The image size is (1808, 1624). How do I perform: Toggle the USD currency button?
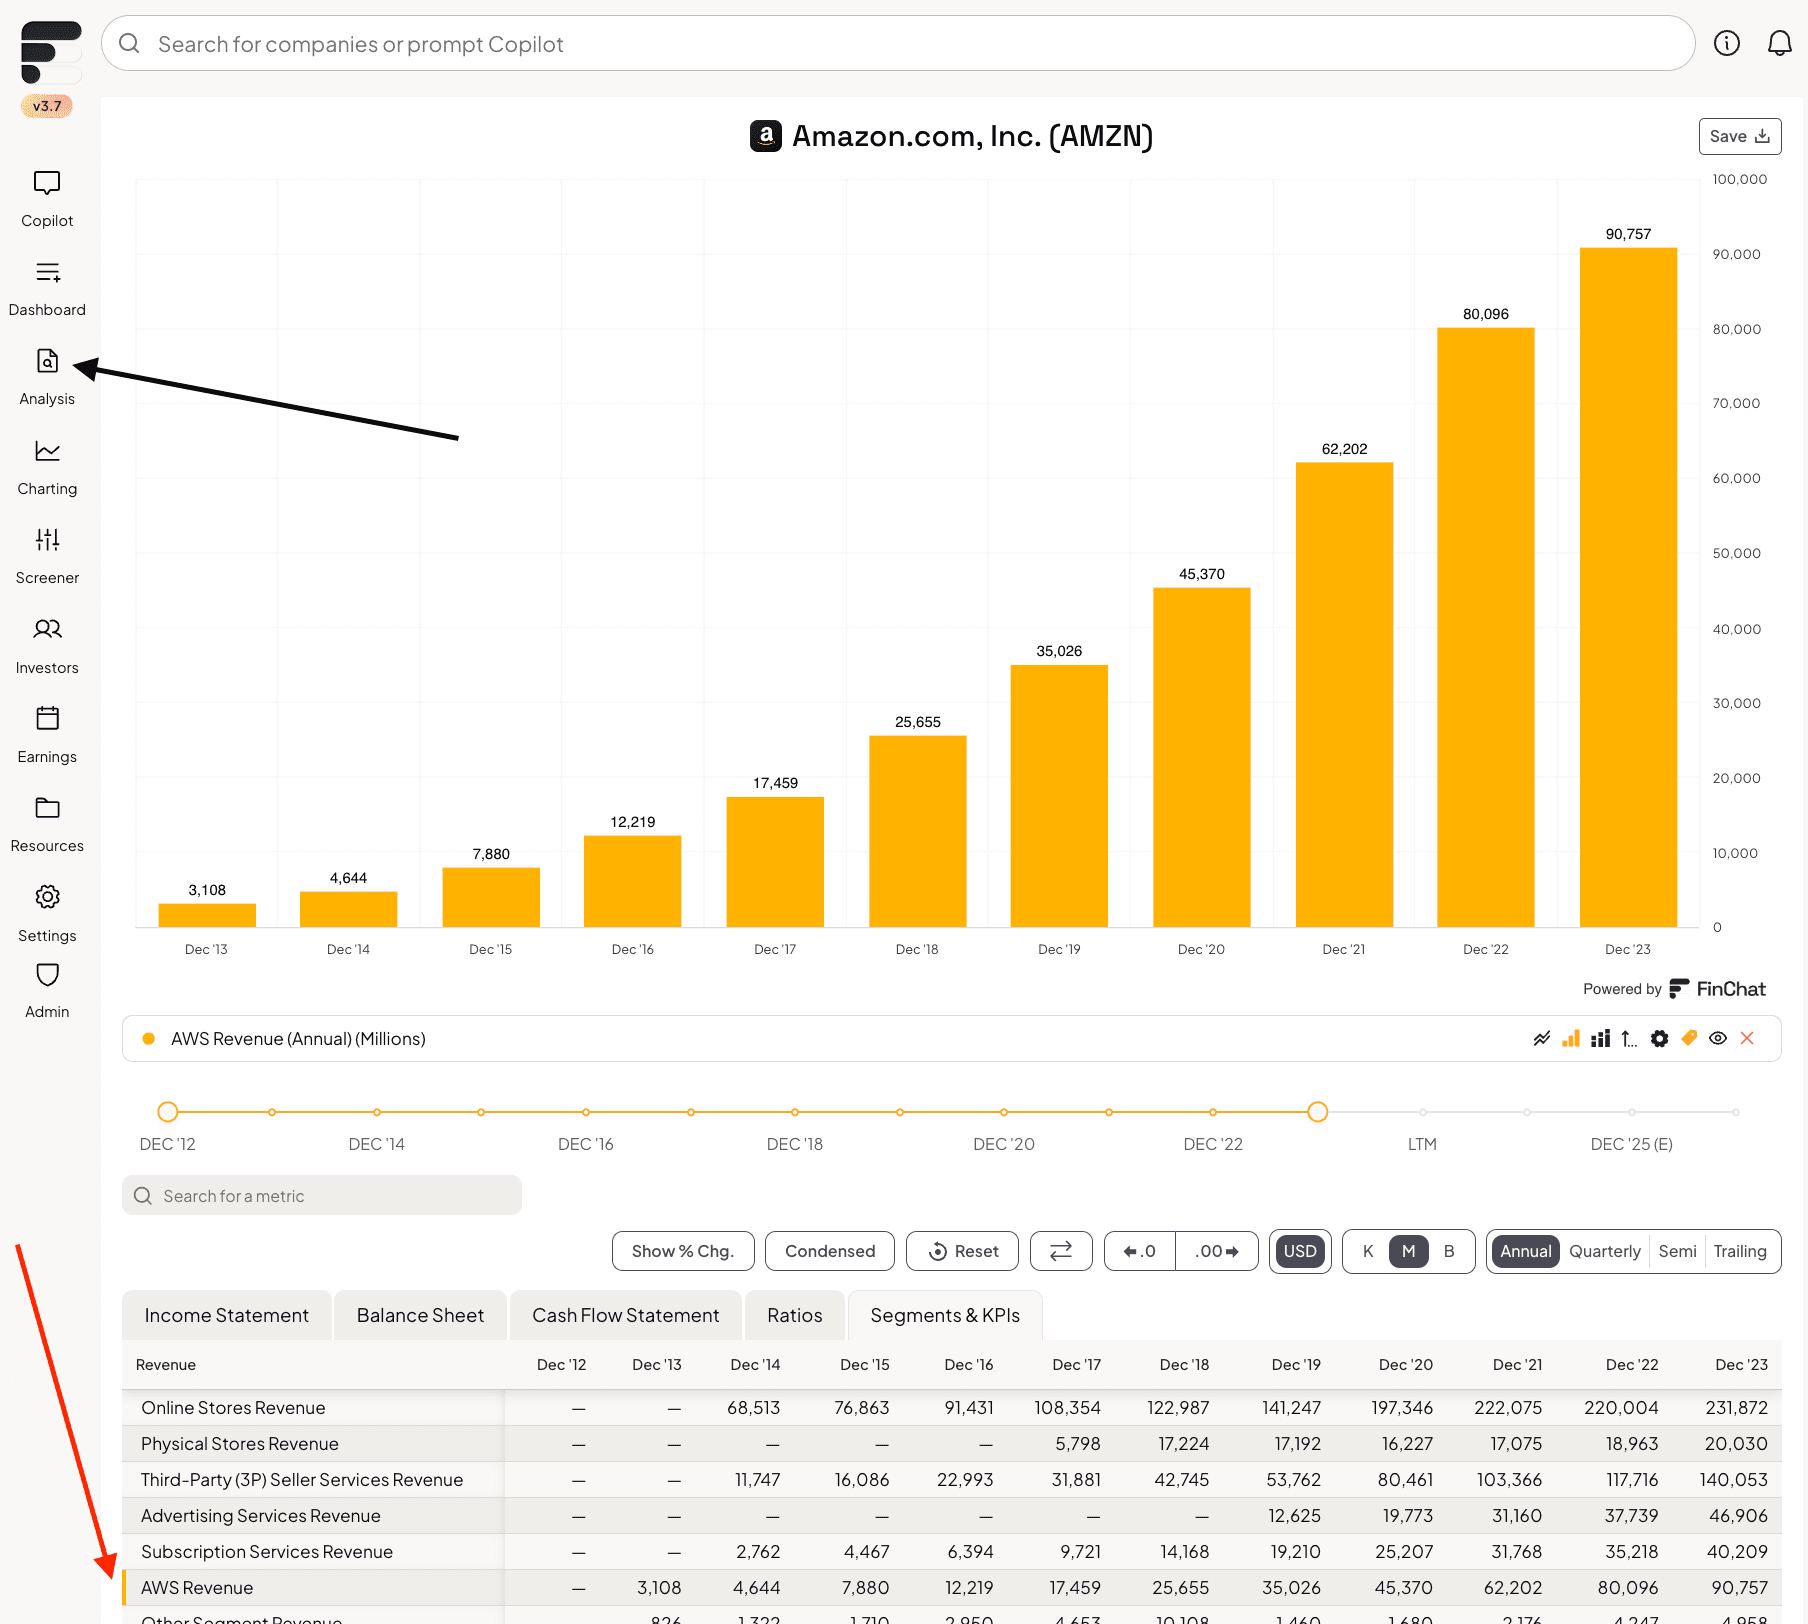1300,1251
